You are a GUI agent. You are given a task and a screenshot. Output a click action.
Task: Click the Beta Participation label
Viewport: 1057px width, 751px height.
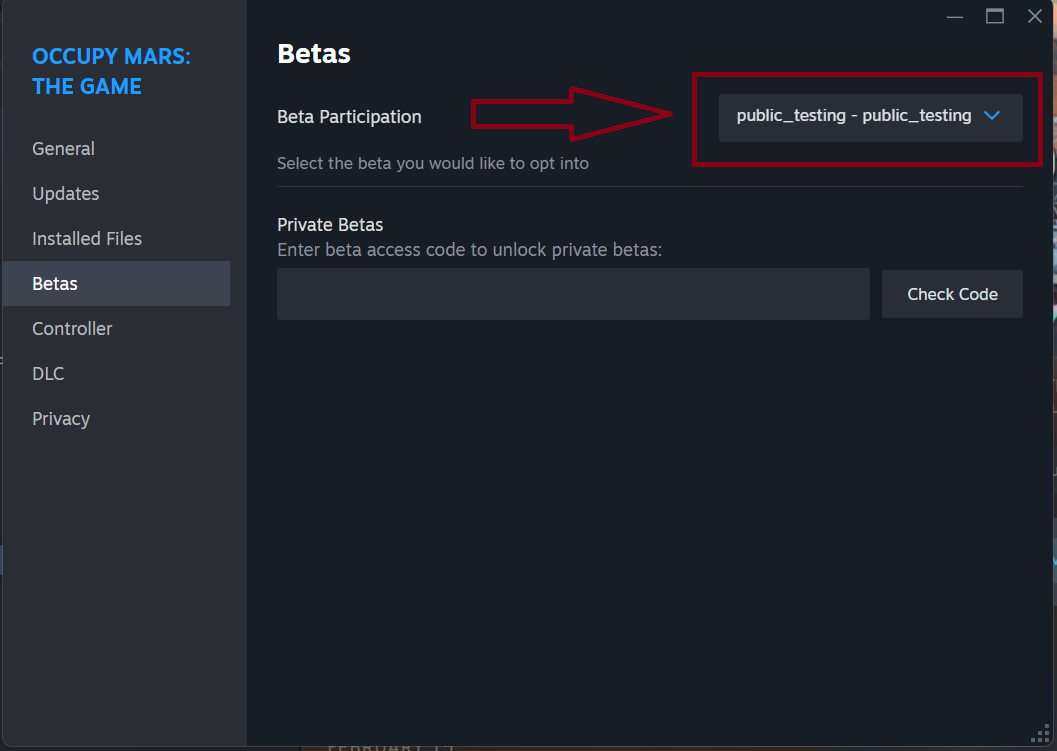coord(349,117)
